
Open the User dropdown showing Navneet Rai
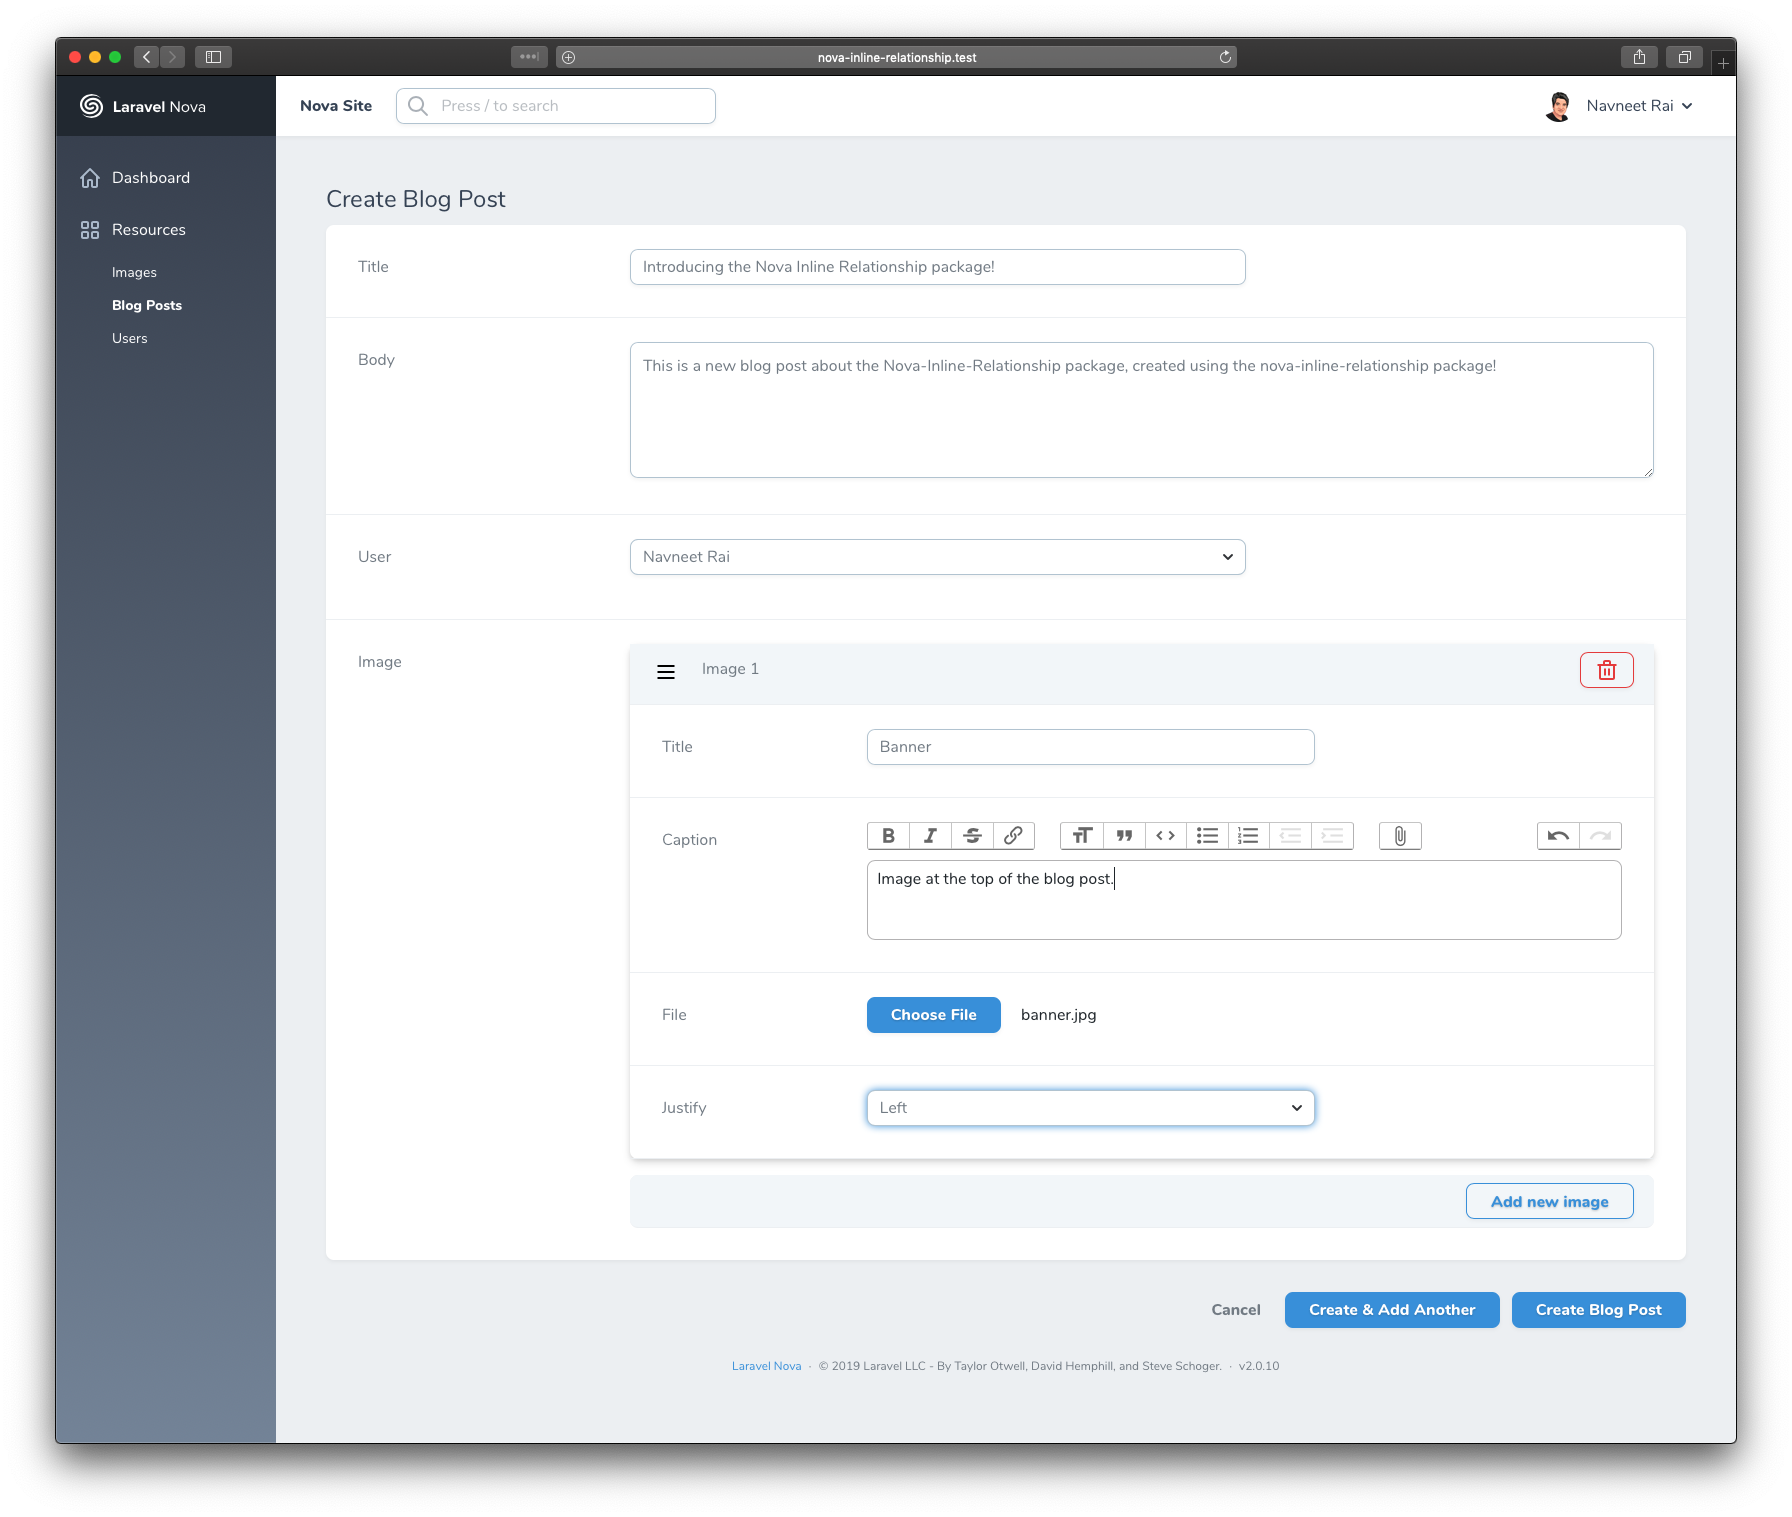point(937,557)
